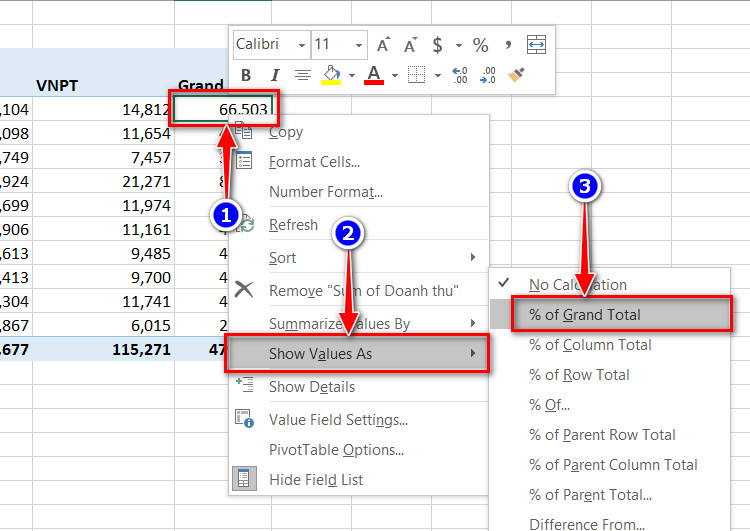Click Increase Decimal icon
This screenshot has width=750, height=531.
coord(460,75)
